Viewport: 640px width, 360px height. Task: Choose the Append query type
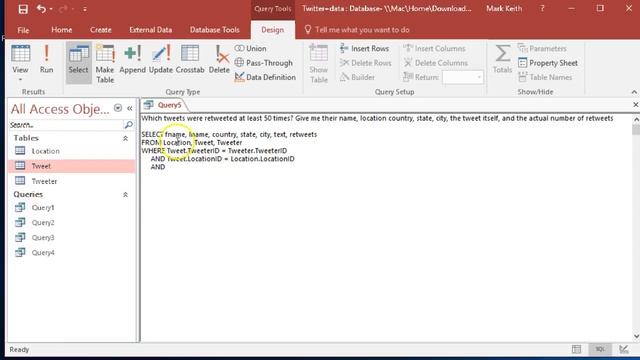[132, 60]
